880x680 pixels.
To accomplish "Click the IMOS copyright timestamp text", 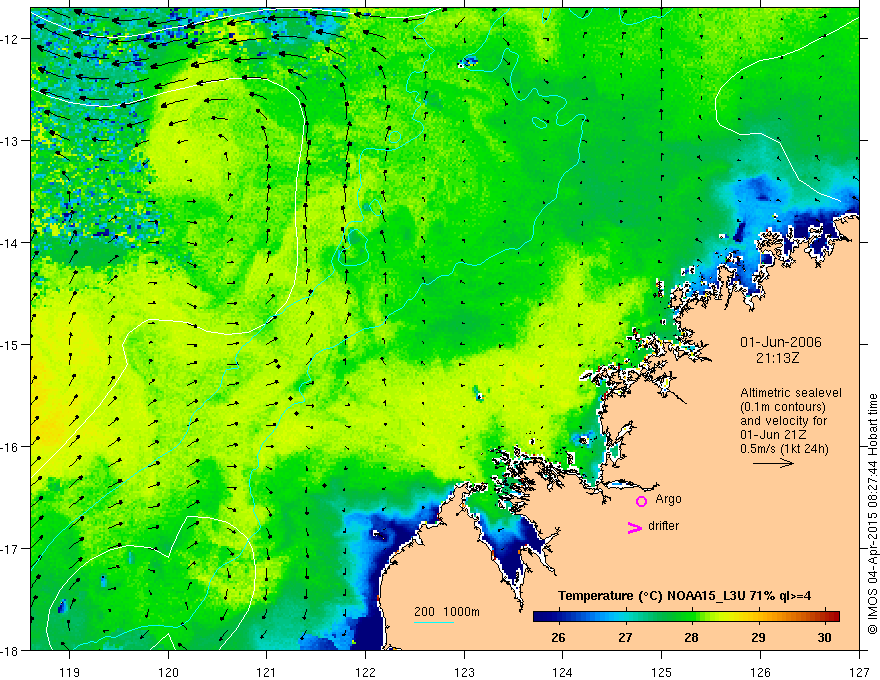I will point(872,514).
